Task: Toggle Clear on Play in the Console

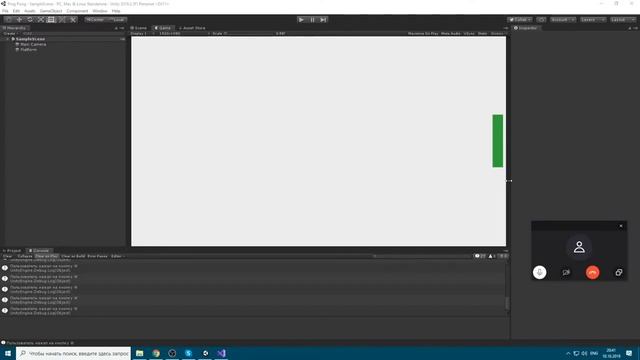Action: pyautogui.click(x=47, y=256)
